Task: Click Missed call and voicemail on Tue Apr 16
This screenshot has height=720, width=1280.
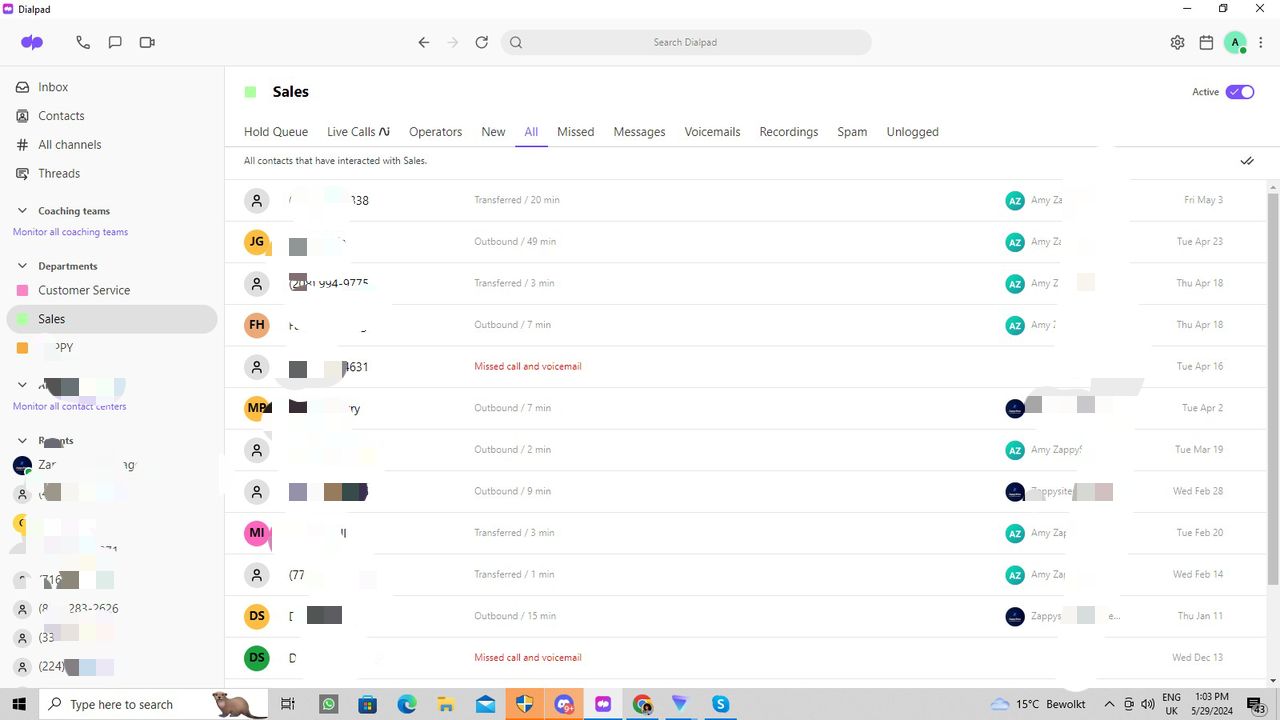Action: (528, 367)
